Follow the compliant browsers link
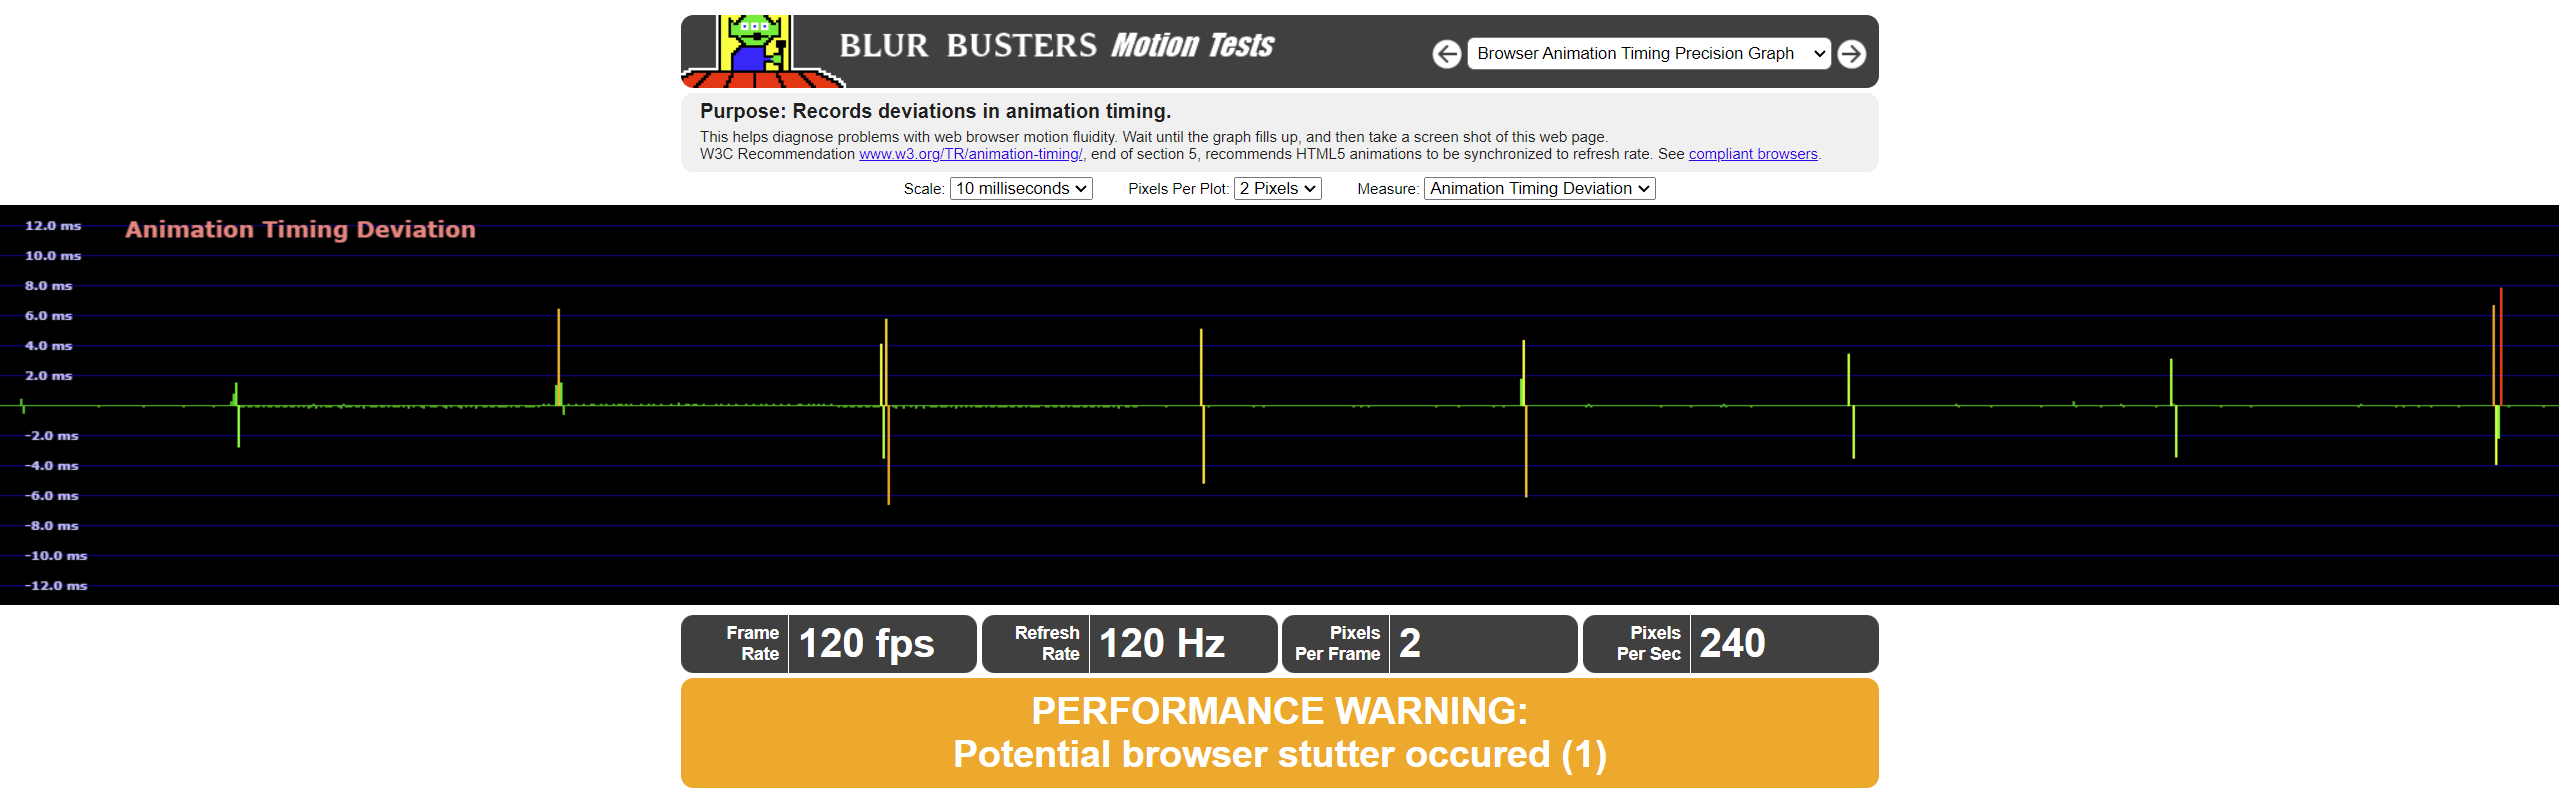Viewport: 2559px width, 790px height. [x=1752, y=154]
